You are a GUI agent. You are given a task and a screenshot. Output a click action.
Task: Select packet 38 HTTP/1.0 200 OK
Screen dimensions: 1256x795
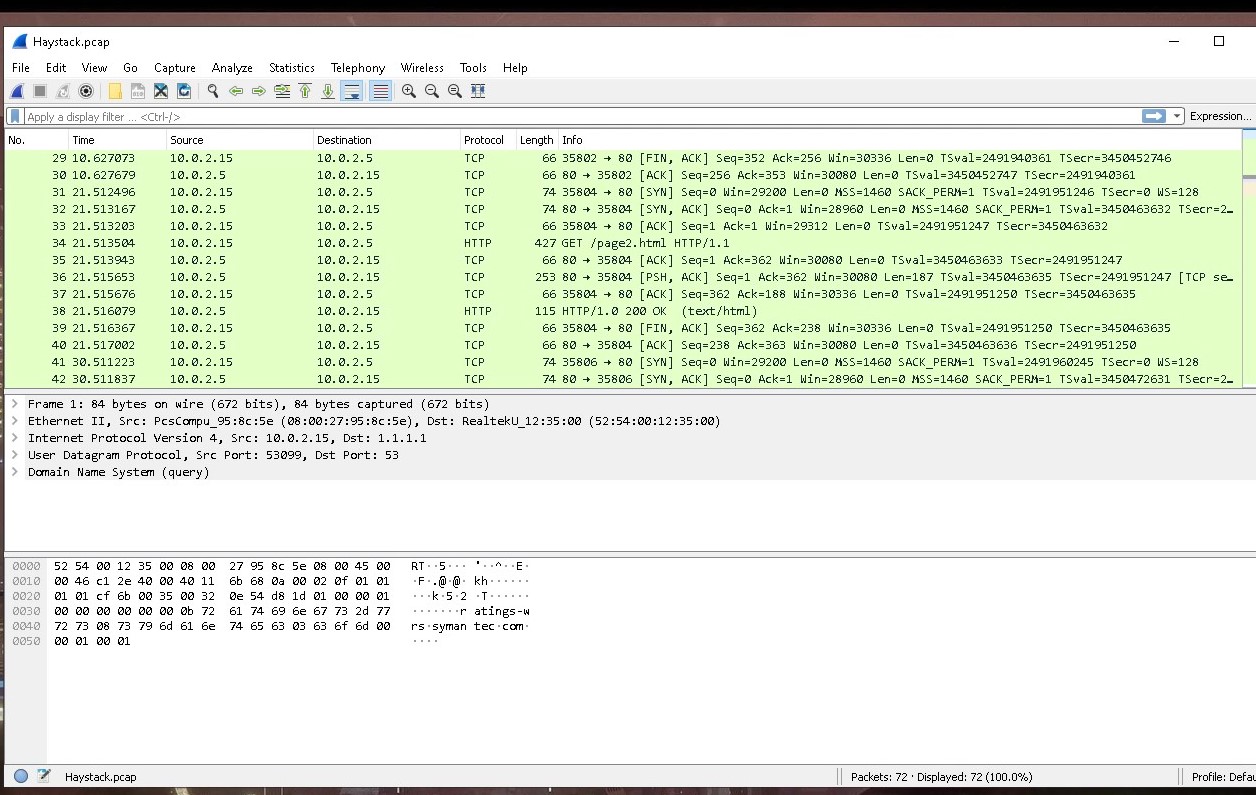pos(623,311)
